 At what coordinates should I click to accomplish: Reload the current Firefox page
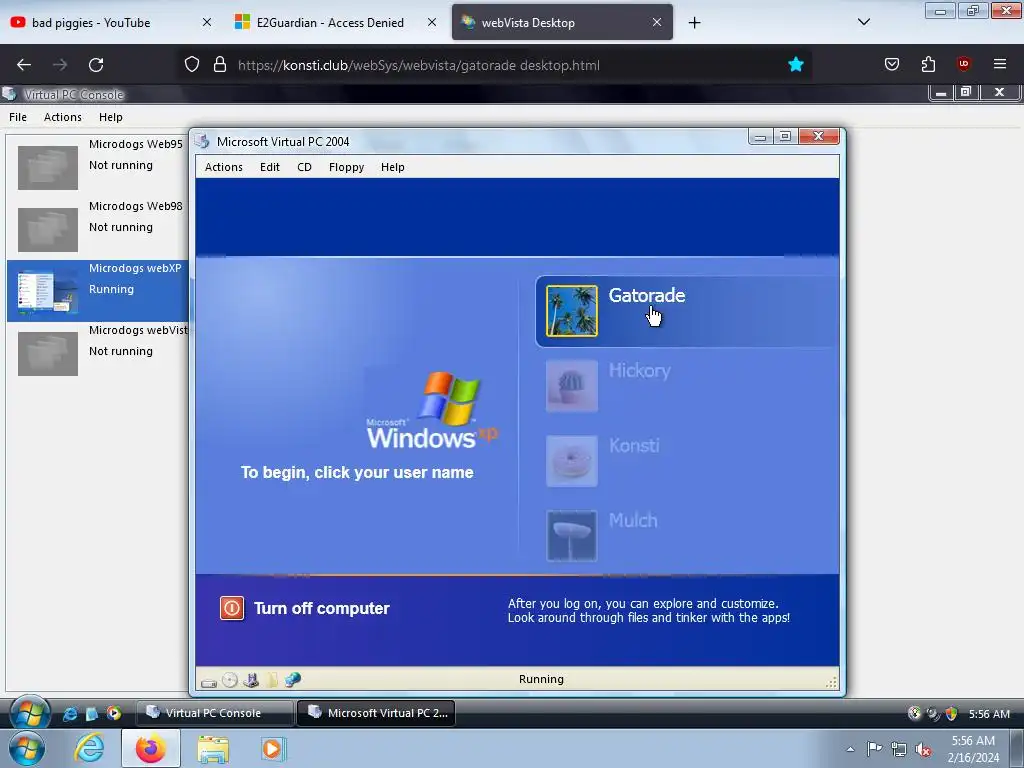pyautogui.click(x=96, y=65)
